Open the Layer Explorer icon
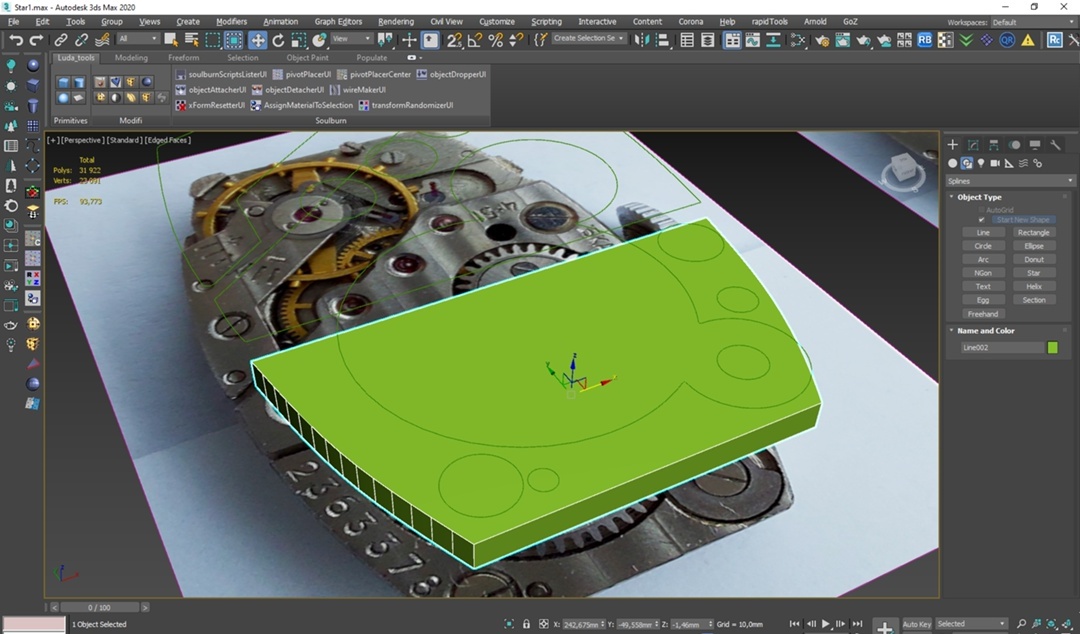Image resolution: width=1080 pixels, height=634 pixels. [707, 40]
